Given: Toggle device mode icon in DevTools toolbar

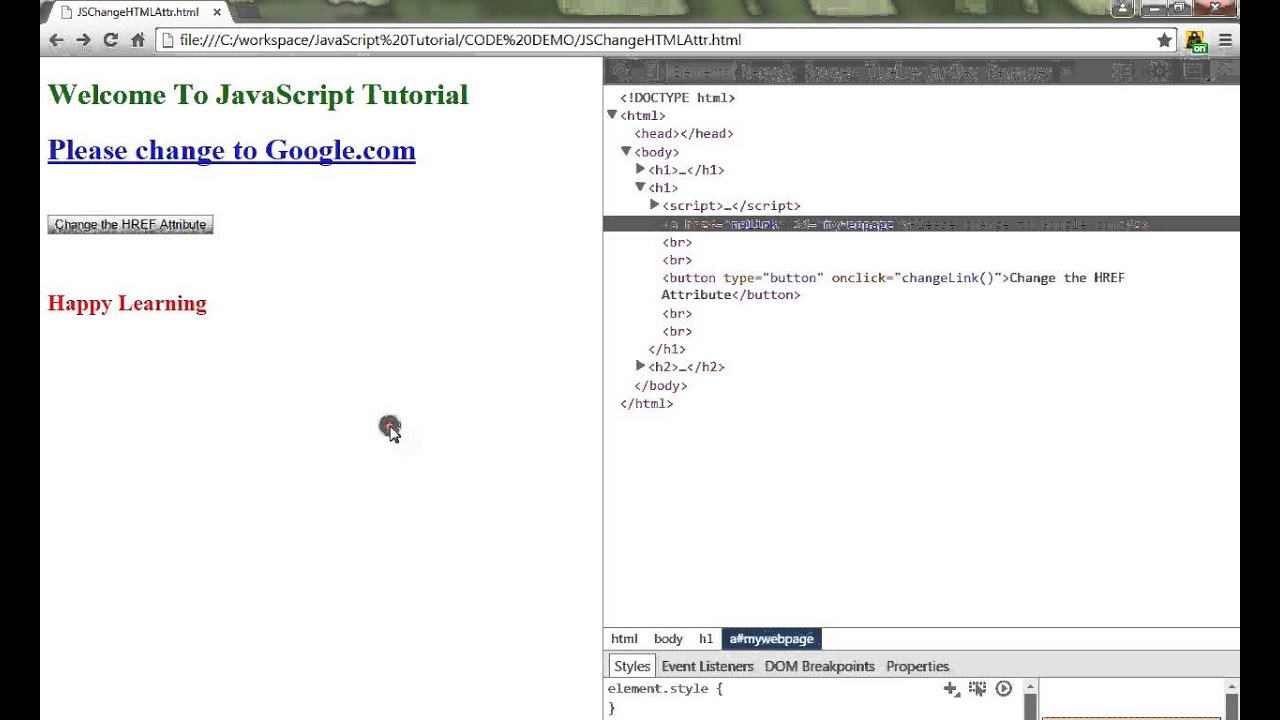Looking at the screenshot, I should 652,71.
